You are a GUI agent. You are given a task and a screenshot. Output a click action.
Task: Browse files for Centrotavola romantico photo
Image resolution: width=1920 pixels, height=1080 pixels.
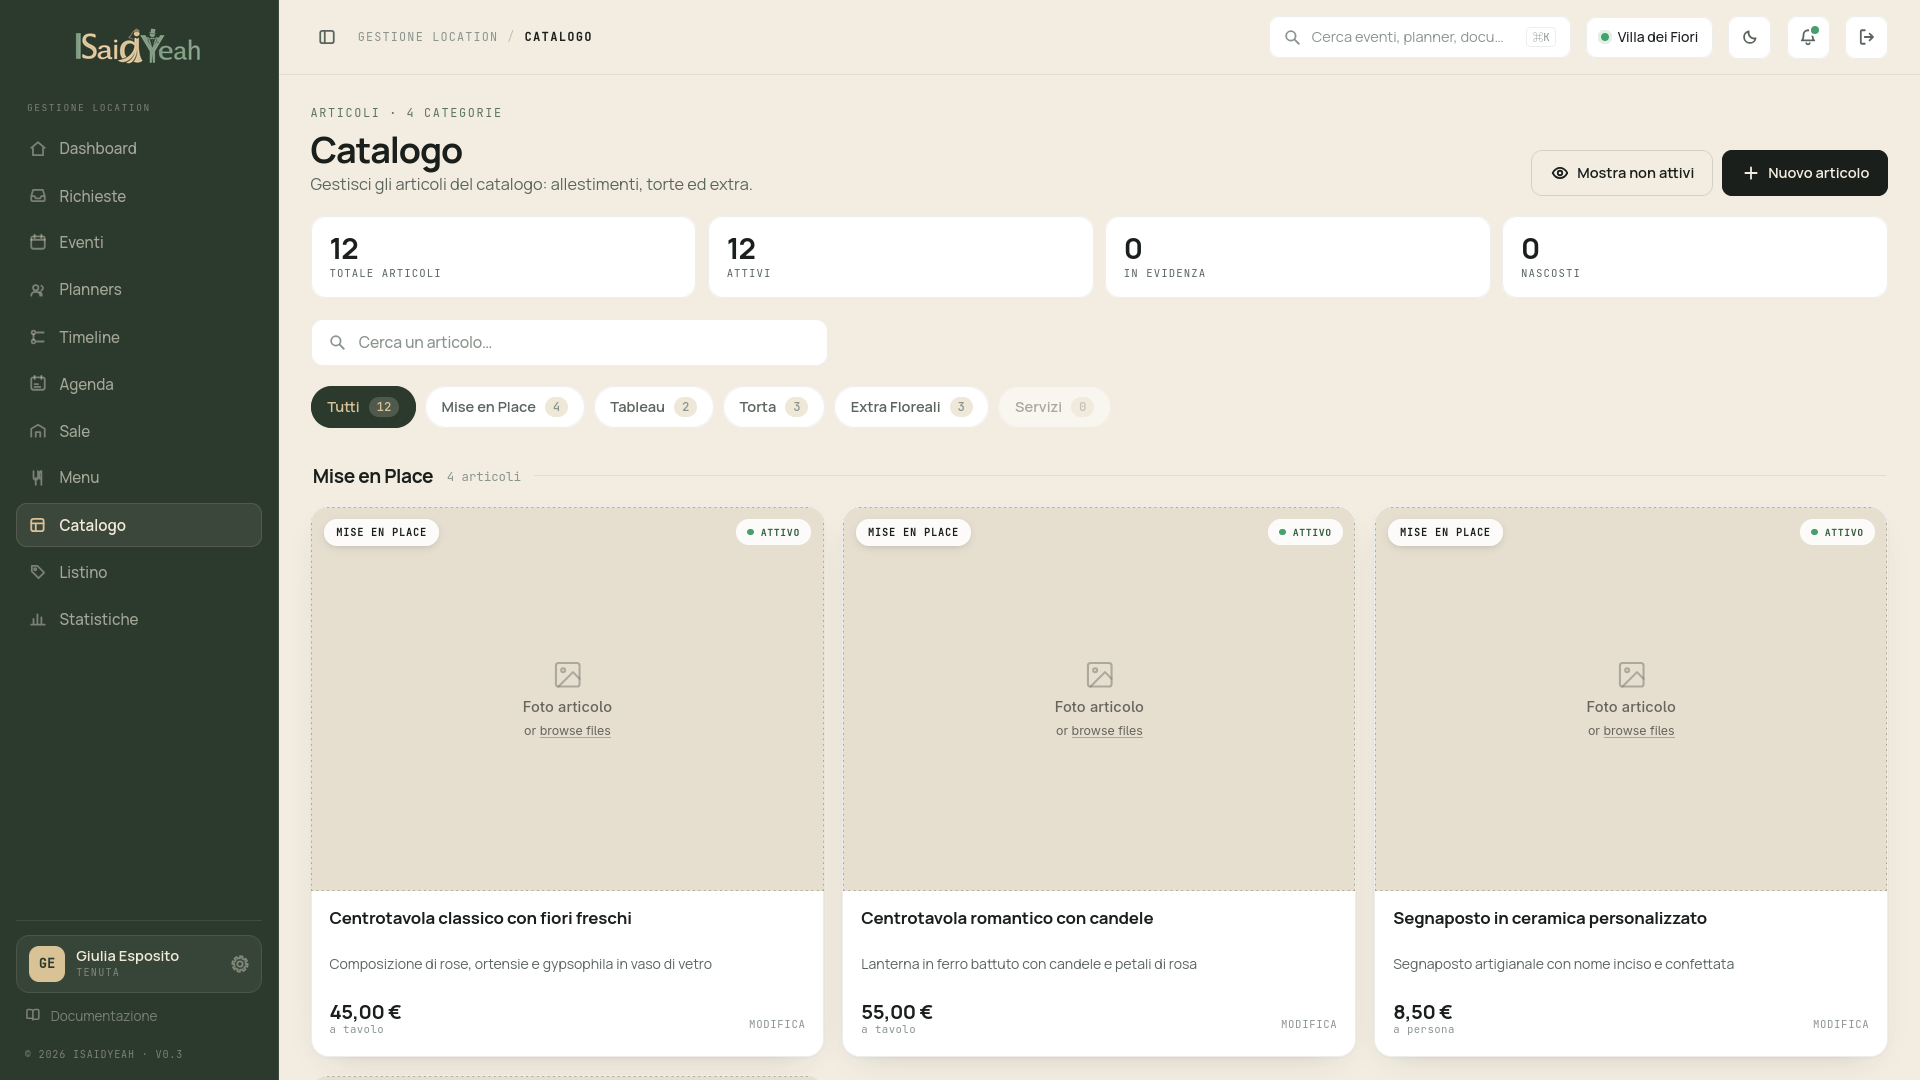(x=1107, y=731)
